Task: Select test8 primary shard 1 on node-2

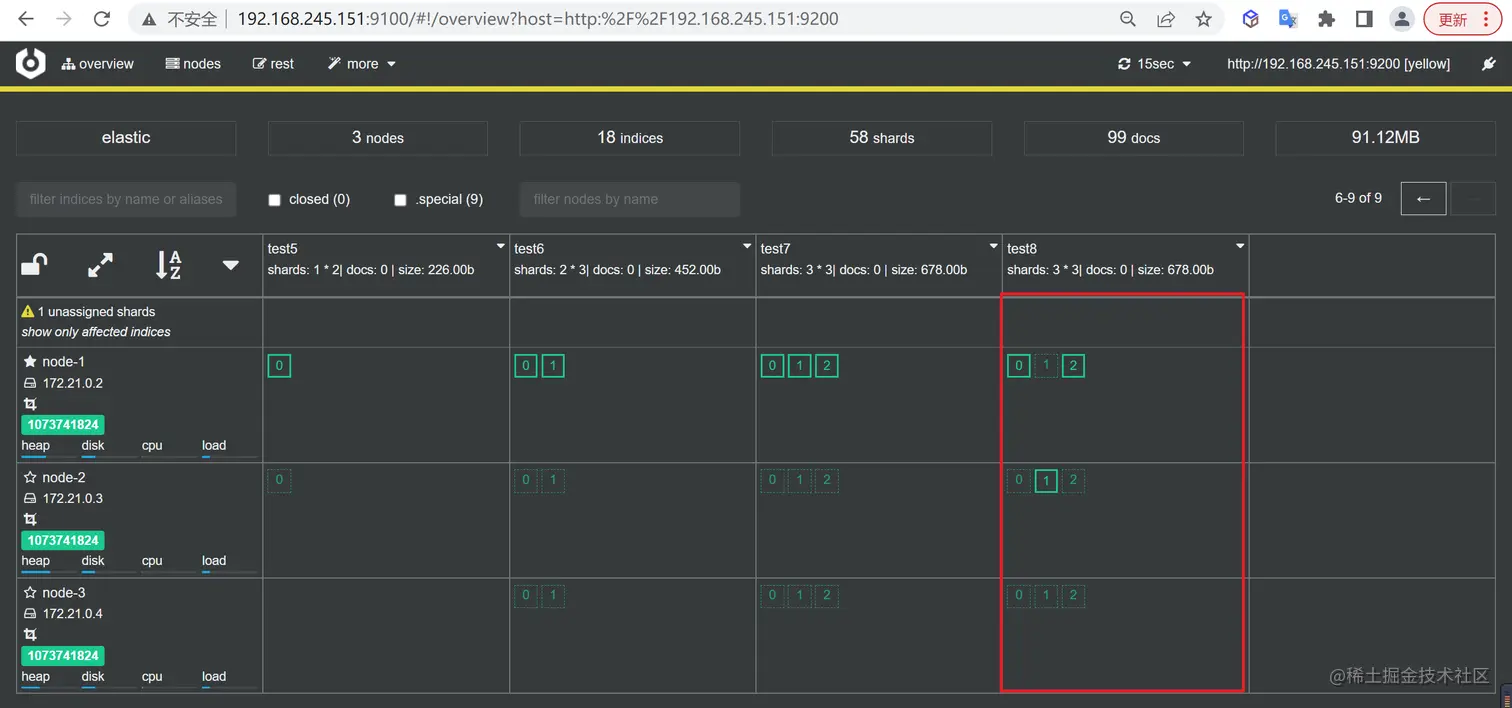Action: (x=1046, y=481)
